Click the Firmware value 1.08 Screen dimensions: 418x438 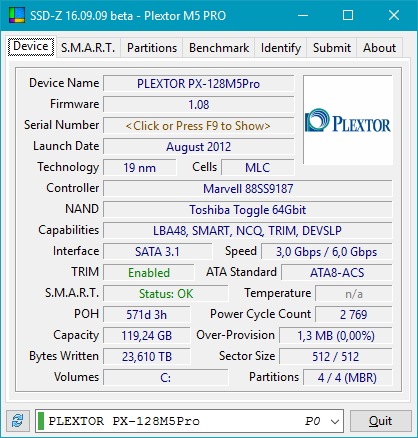click(198, 105)
